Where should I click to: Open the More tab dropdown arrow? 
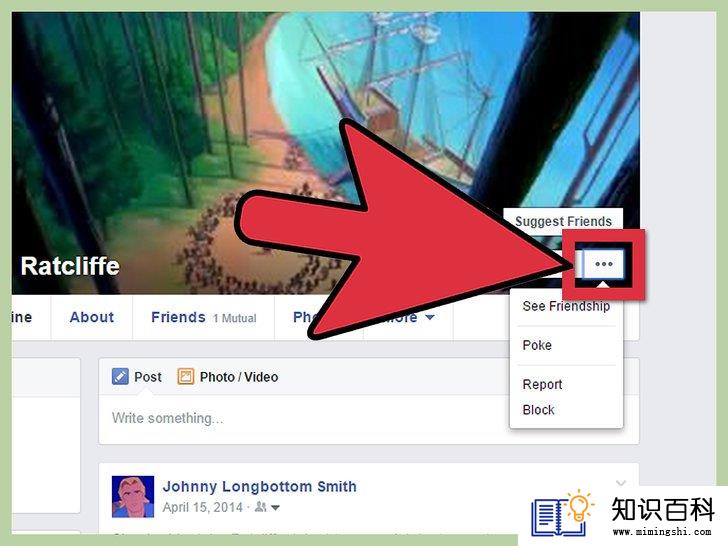tap(430, 318)
